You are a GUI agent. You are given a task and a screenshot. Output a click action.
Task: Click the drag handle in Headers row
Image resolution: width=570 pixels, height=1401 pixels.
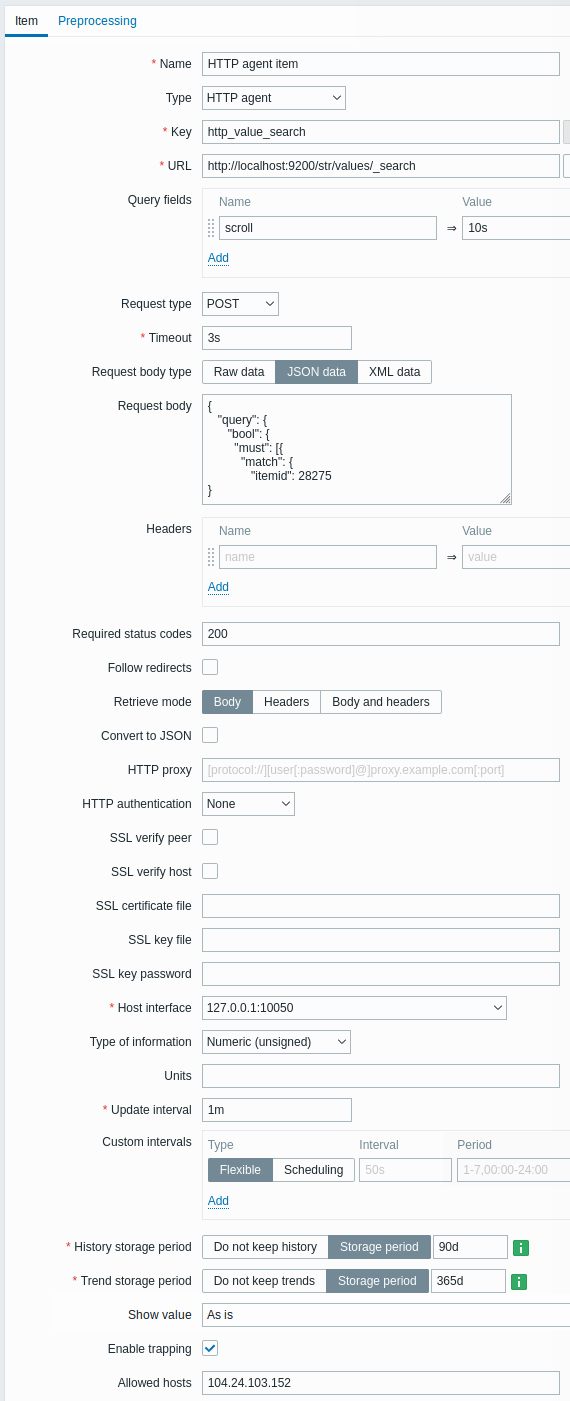coord(211,557)
